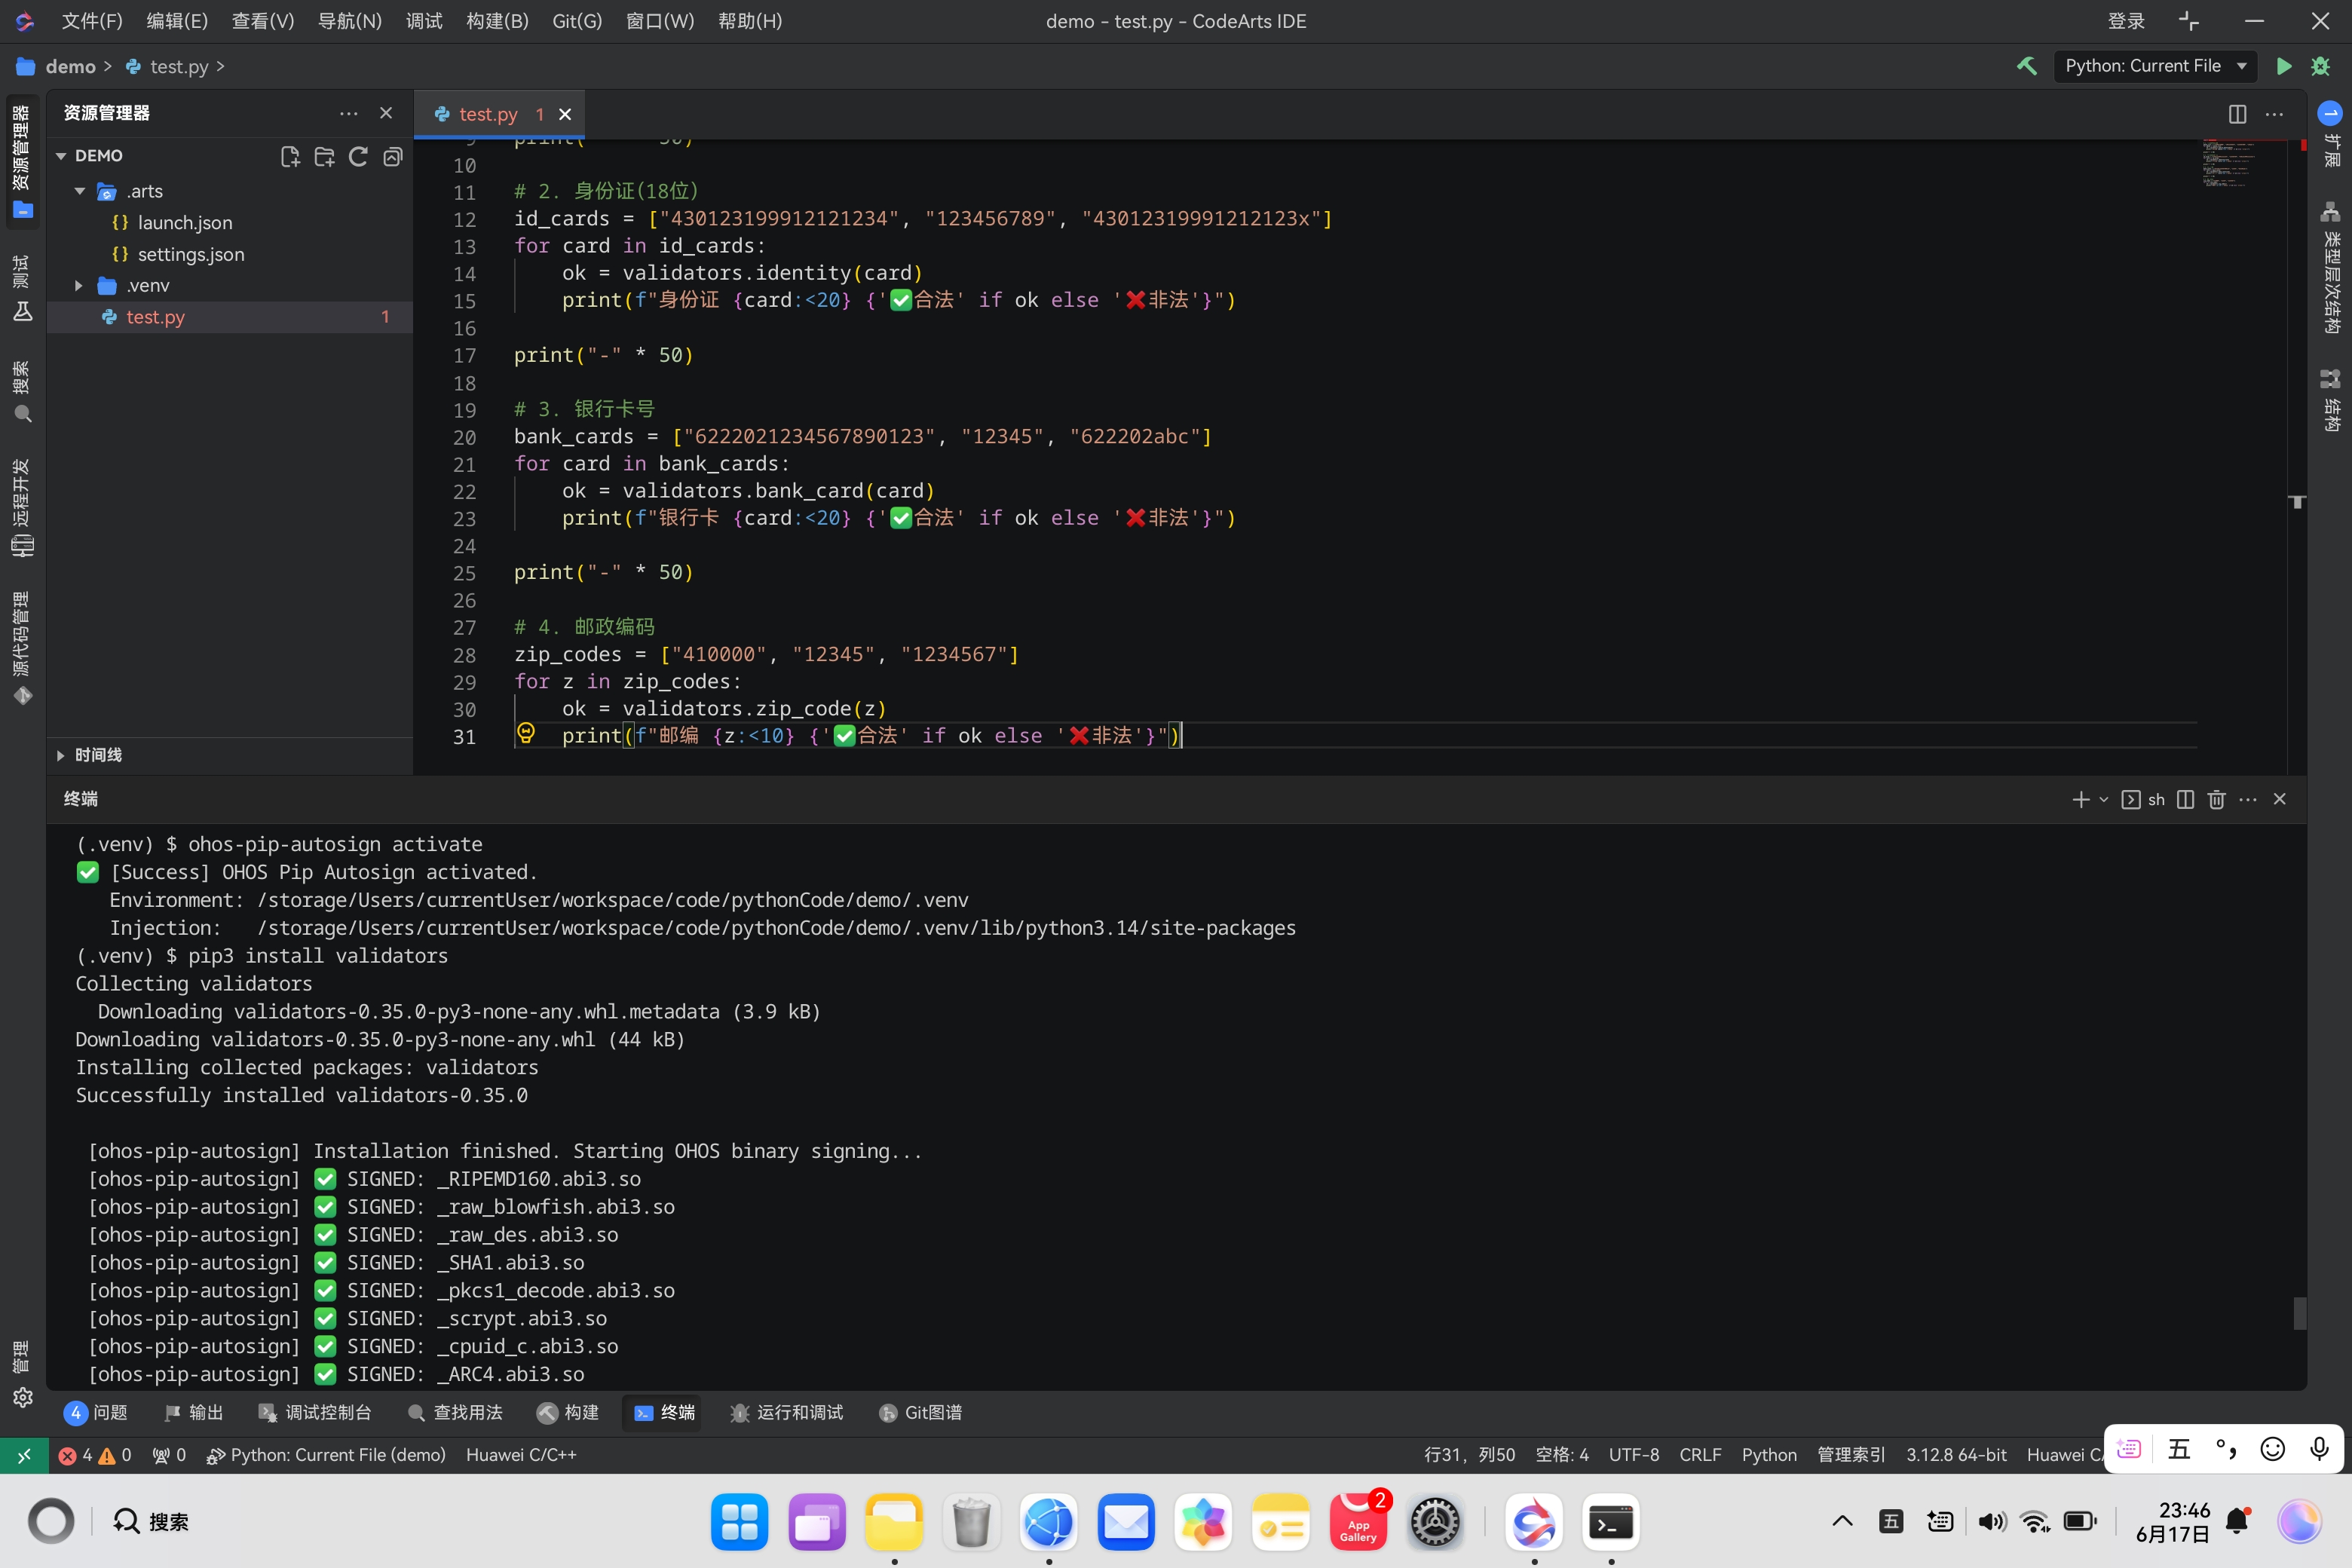Collapse the DEMO root folder
2352x1568 pixels.
point(61,156)
